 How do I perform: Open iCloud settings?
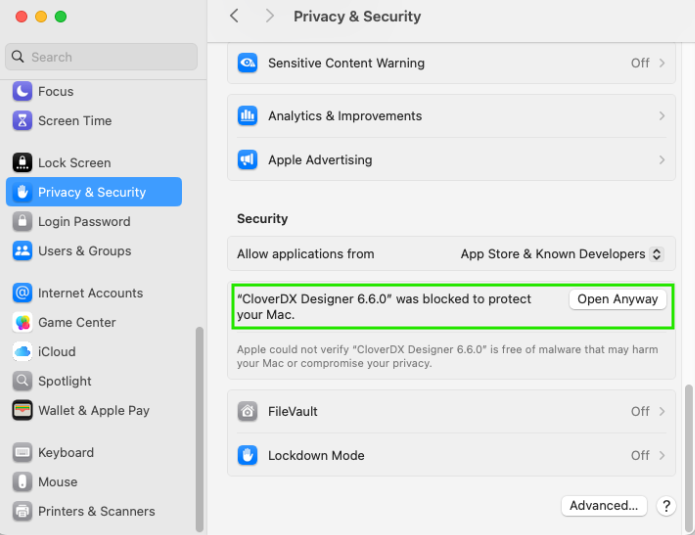94,351
